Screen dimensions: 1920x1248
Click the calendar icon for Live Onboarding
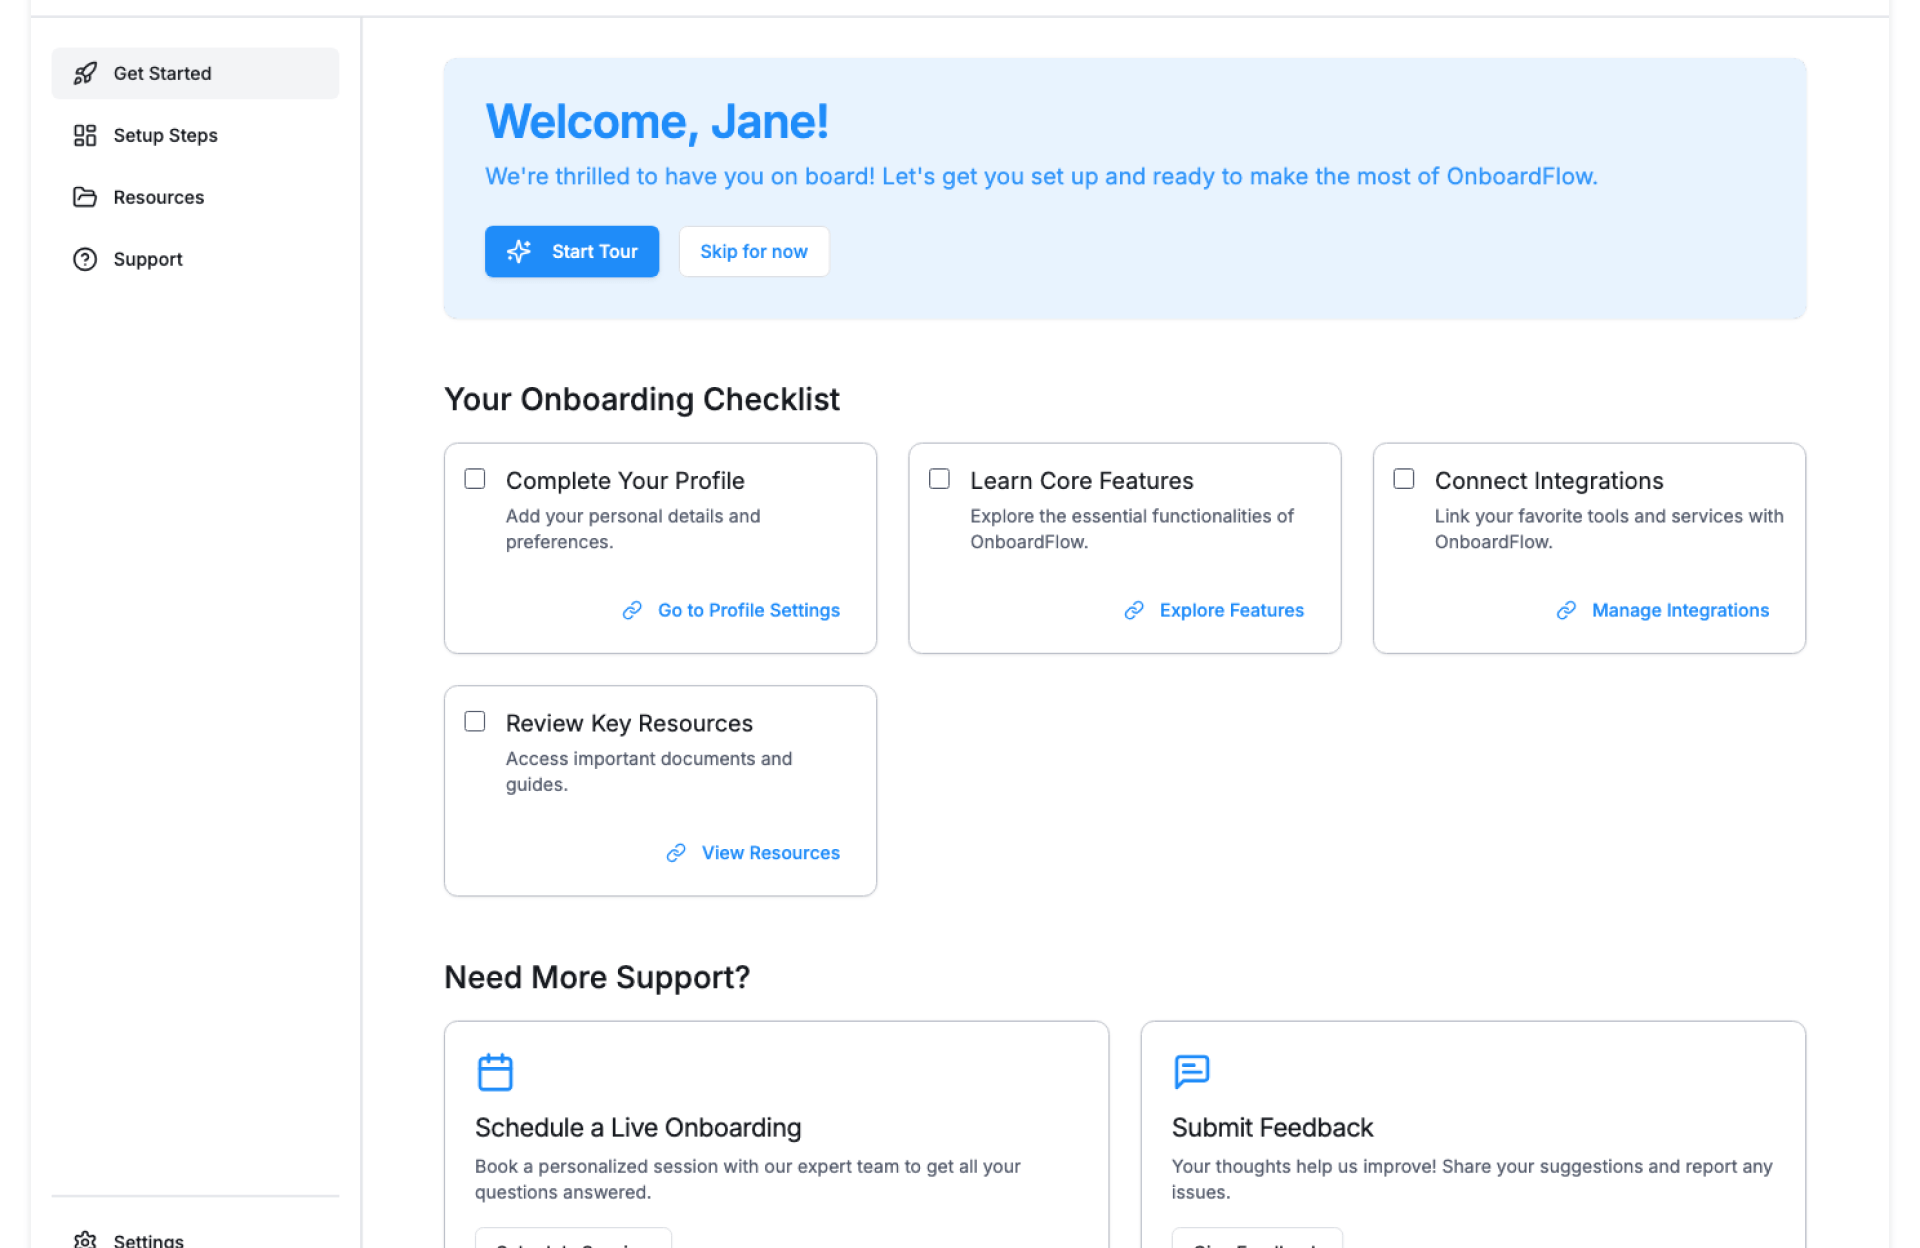point(495,1072)
